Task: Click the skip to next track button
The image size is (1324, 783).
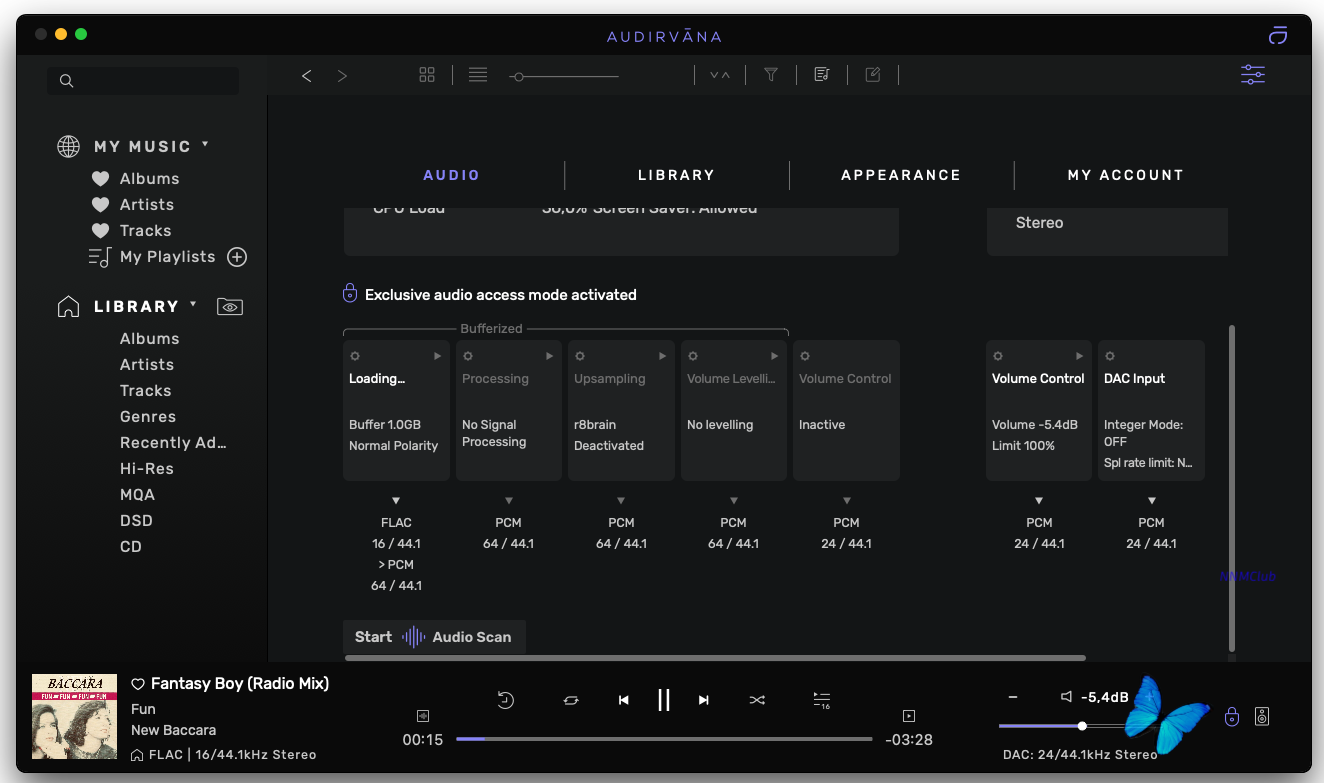Action: click(x=704, y=700)
